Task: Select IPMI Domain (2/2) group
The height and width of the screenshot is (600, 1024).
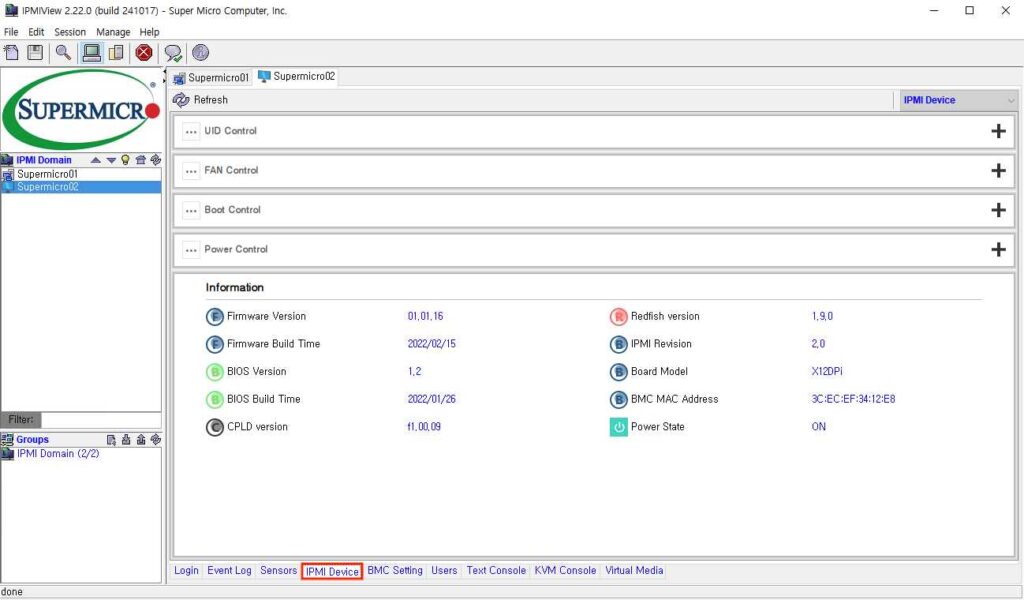Action: 58,453
